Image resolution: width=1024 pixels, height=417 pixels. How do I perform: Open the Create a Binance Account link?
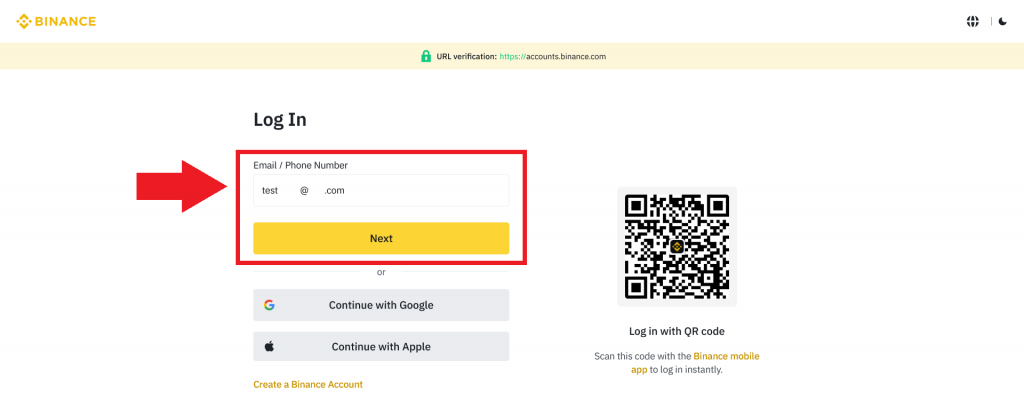[x=308, y=384]
